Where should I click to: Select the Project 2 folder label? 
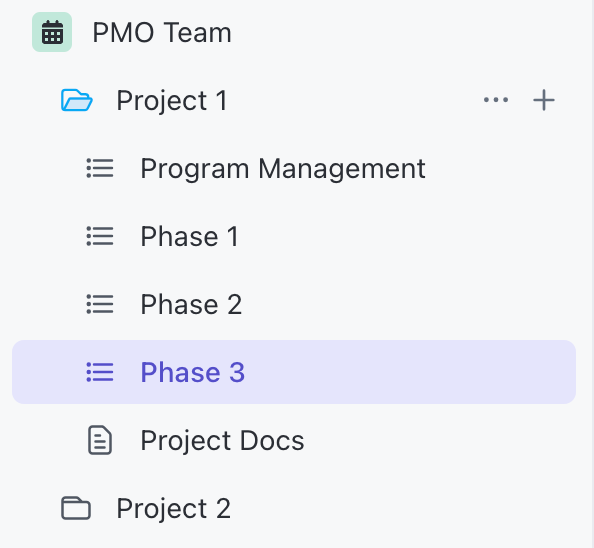[x=174, y=509]
